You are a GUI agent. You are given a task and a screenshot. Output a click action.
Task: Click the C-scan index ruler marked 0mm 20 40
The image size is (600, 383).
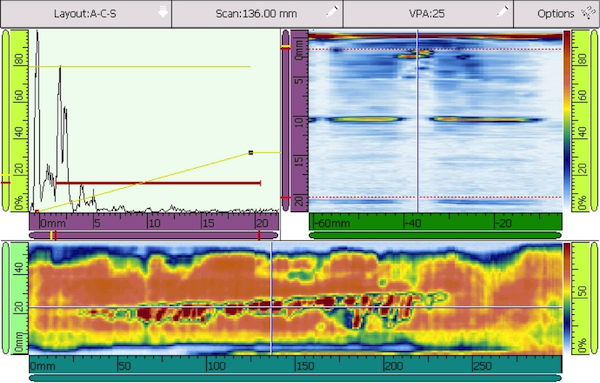pos(19,298)
